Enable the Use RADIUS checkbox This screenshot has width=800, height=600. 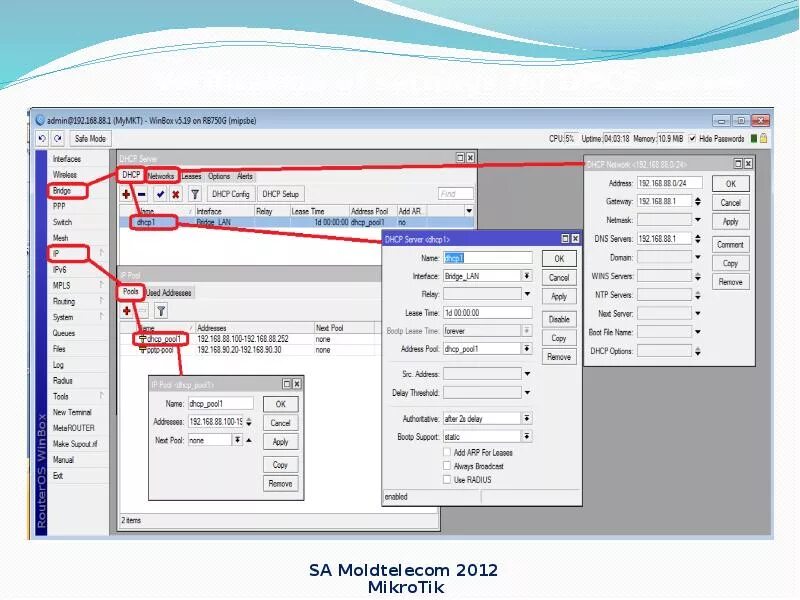pyautogui.click(x=447, y=480)
